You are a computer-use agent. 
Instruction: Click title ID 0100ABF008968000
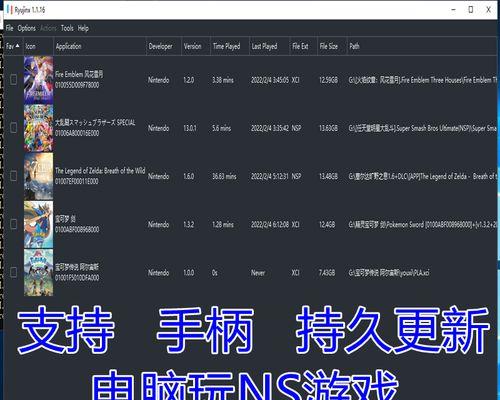coord(77,229)
